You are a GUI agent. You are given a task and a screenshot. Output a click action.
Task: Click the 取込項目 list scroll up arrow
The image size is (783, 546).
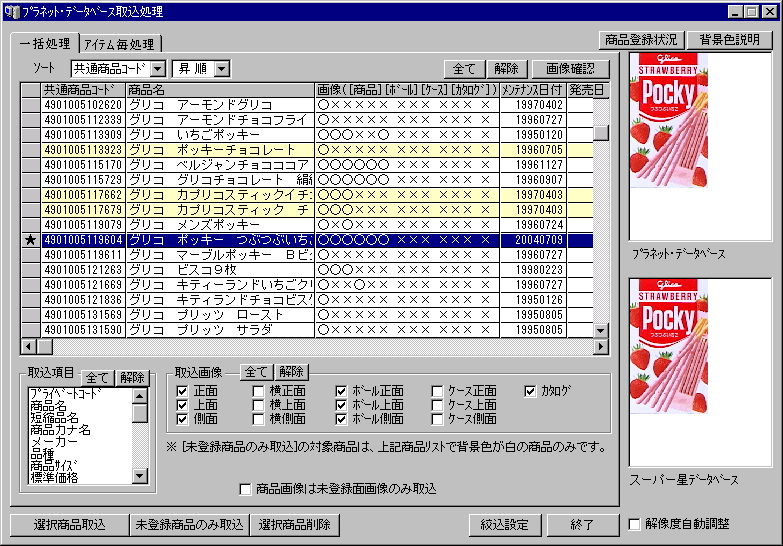[x=140, y=396]
